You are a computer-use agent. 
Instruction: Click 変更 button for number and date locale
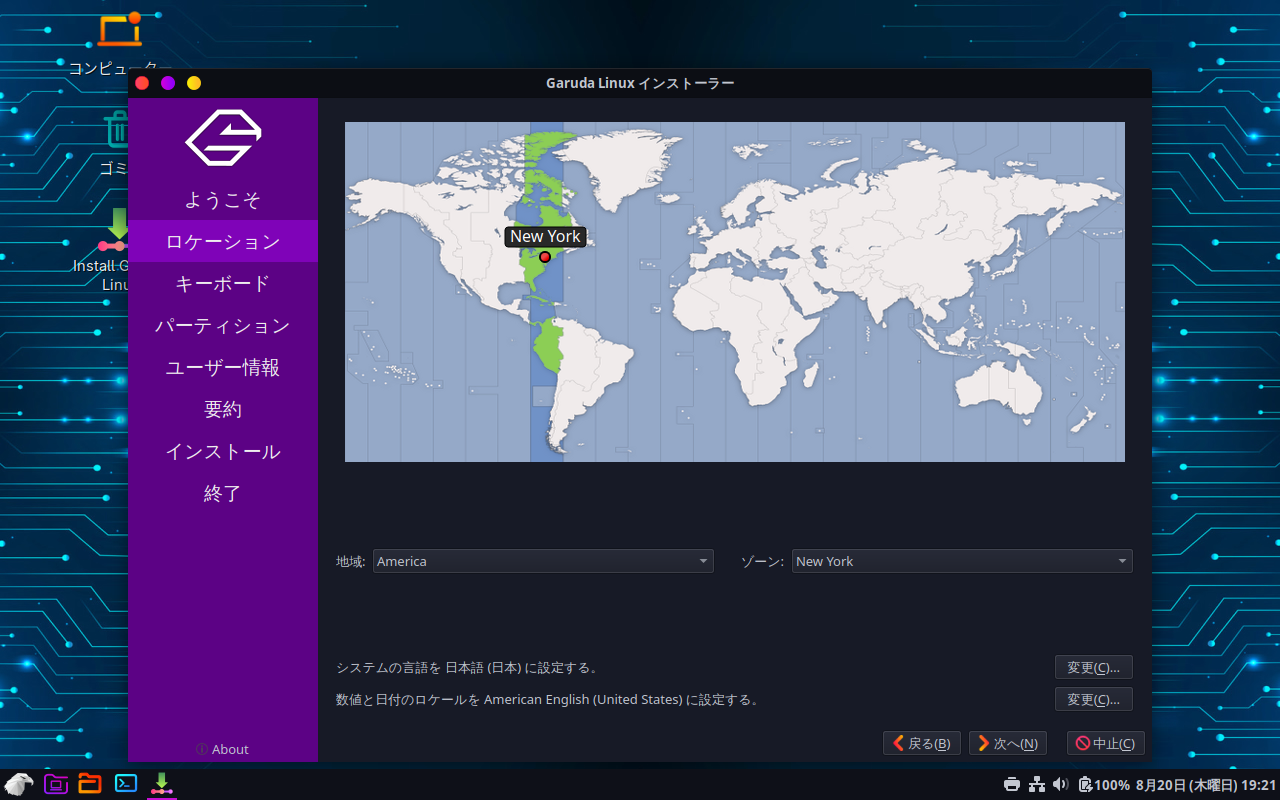click(1094, 699)
